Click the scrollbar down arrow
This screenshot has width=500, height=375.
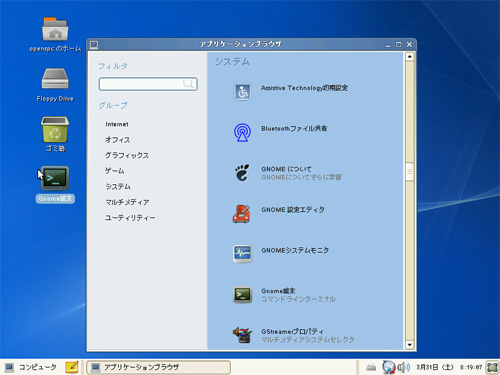pyautogui.click(x=410, y=345)
